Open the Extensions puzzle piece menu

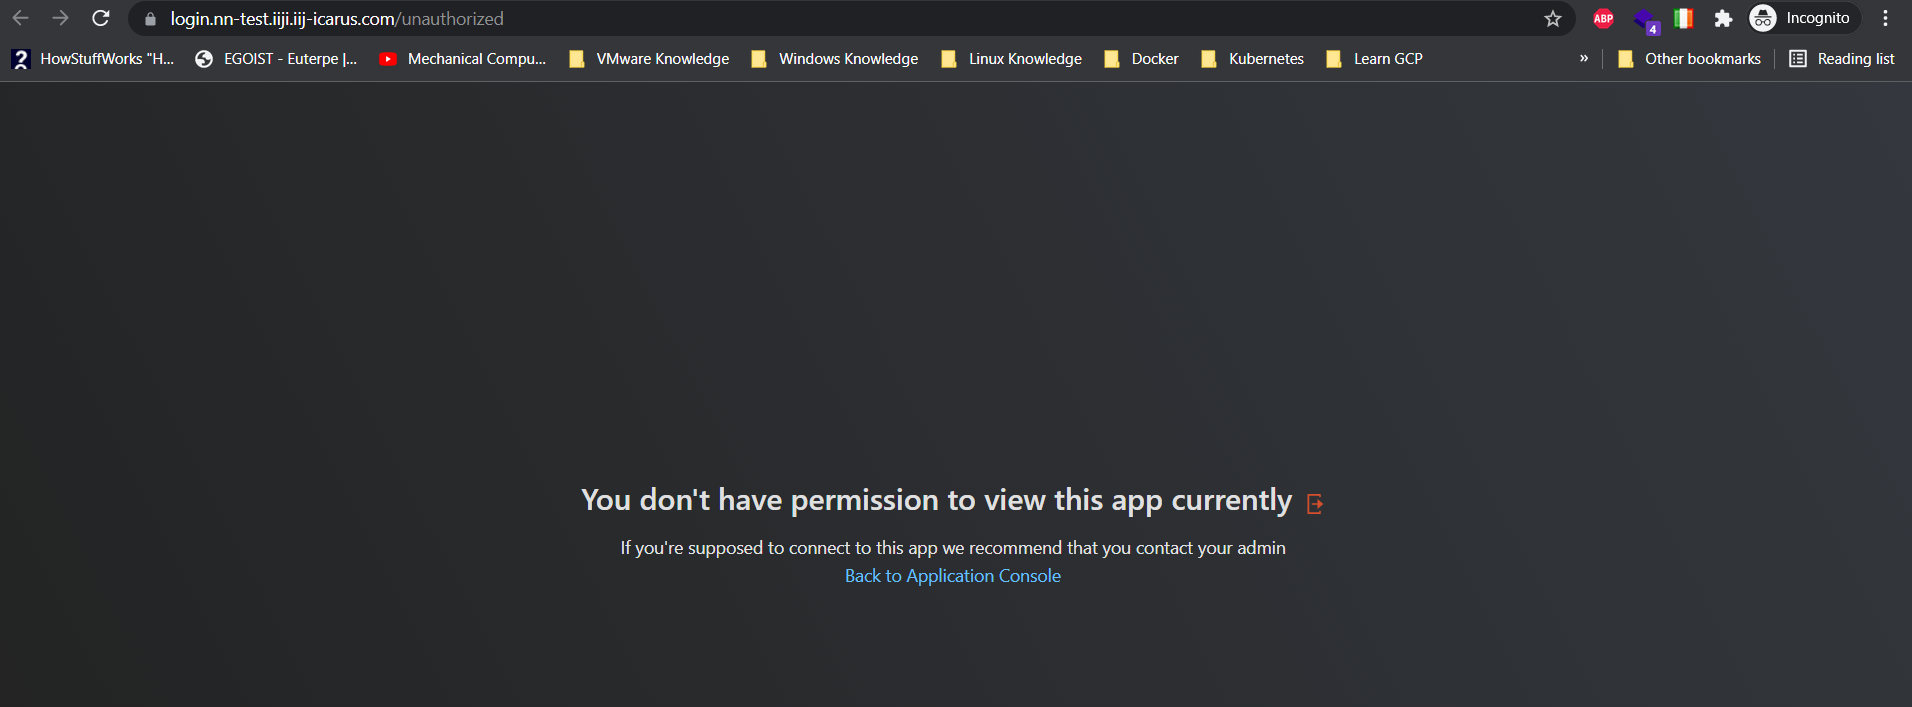[1723, 19]
